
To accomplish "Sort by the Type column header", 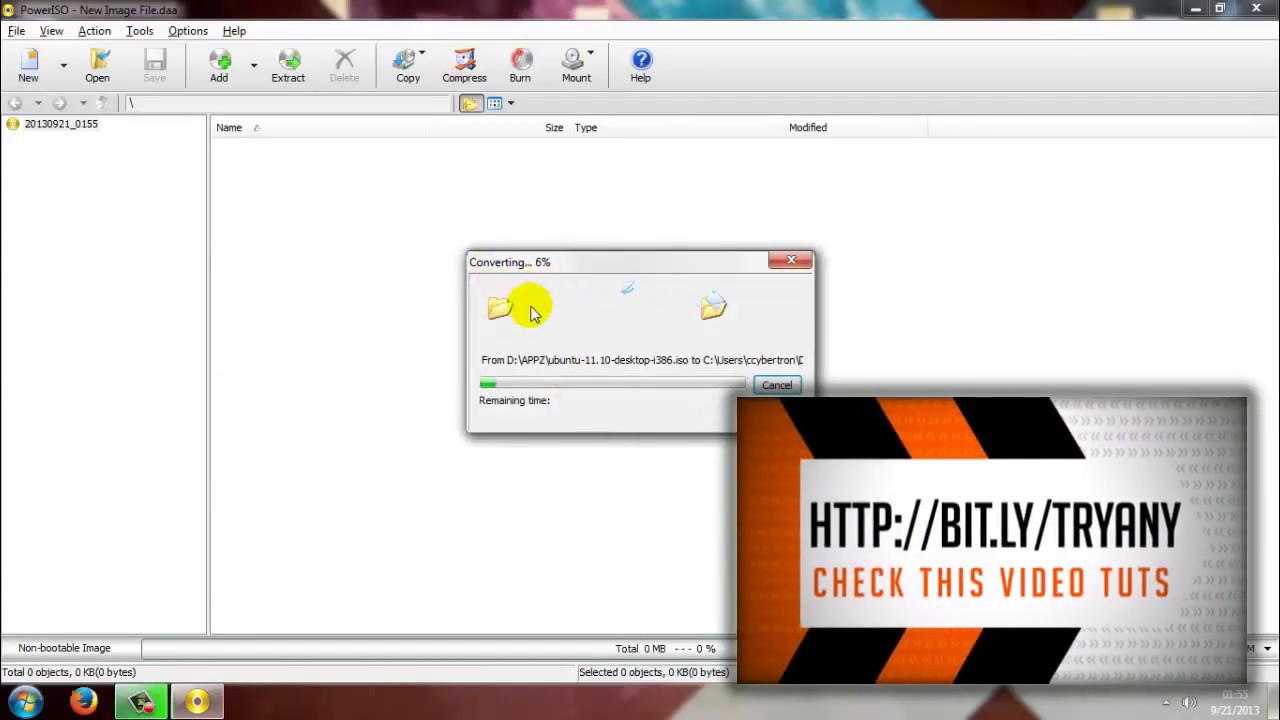I will [586, 127].
